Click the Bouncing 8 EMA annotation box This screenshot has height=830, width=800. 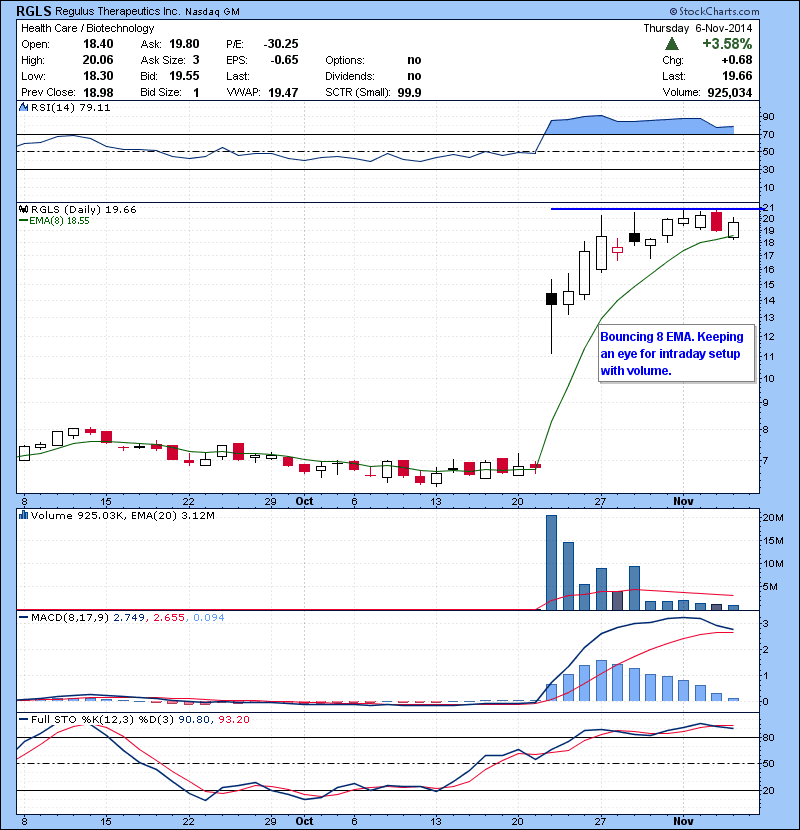676,353
